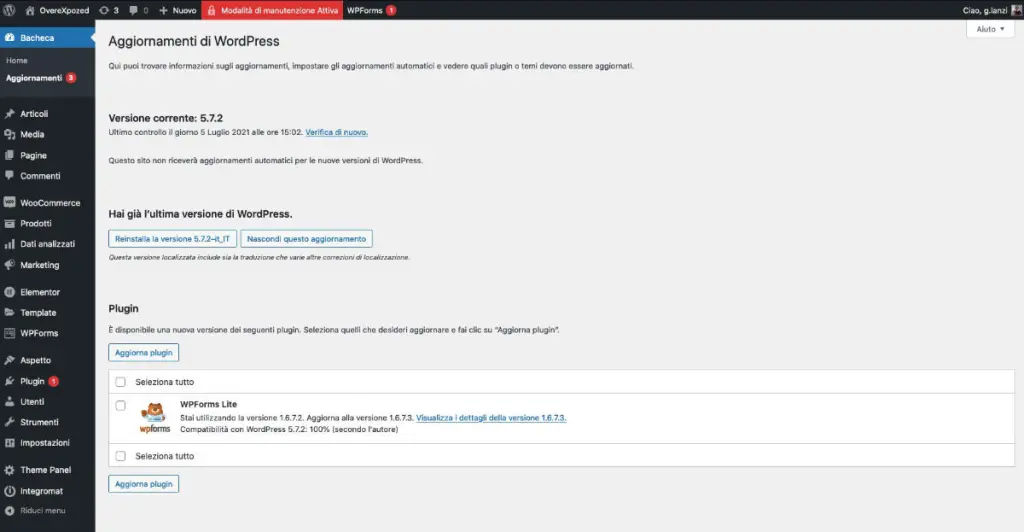Click the WPForms Lite plugin name
The width and height of the screenshot is (1024, 532).
pyautogui.click(x=208, y=404)
